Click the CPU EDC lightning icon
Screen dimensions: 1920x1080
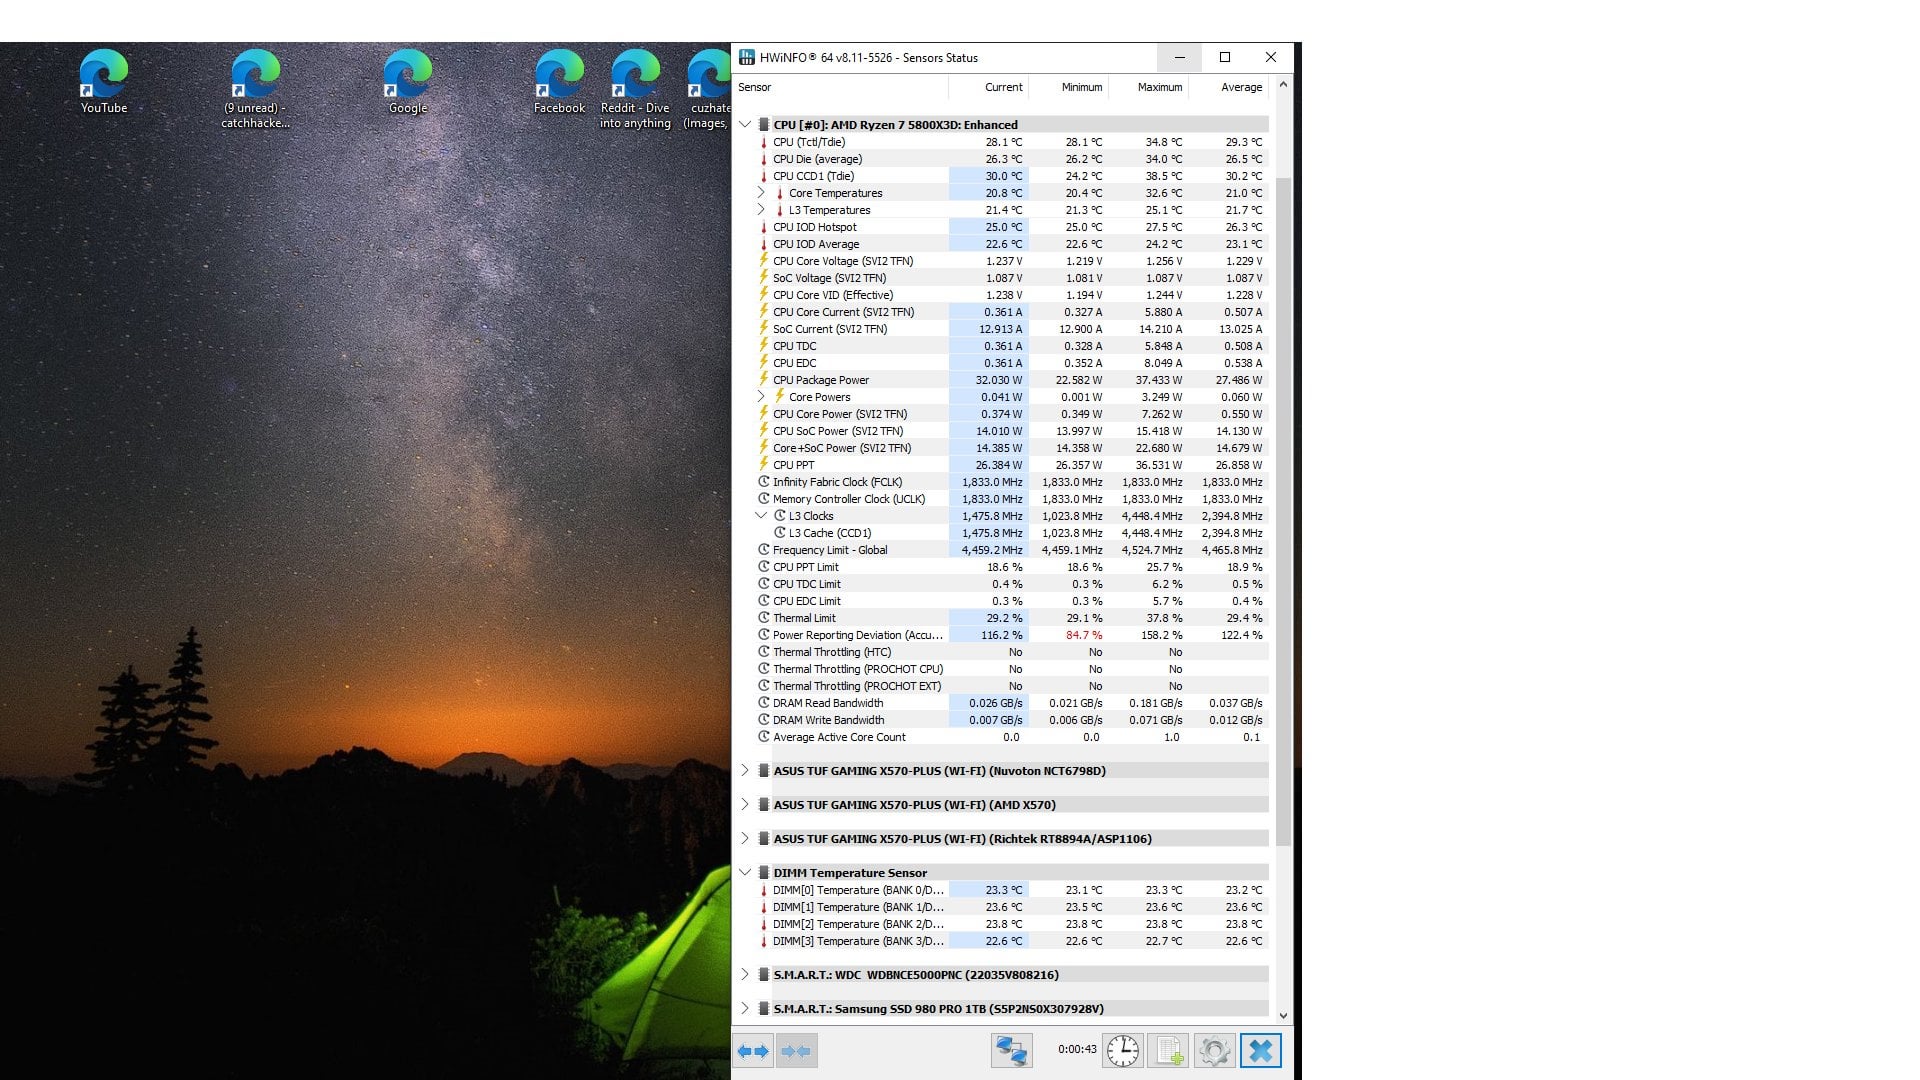coord(764,363)
